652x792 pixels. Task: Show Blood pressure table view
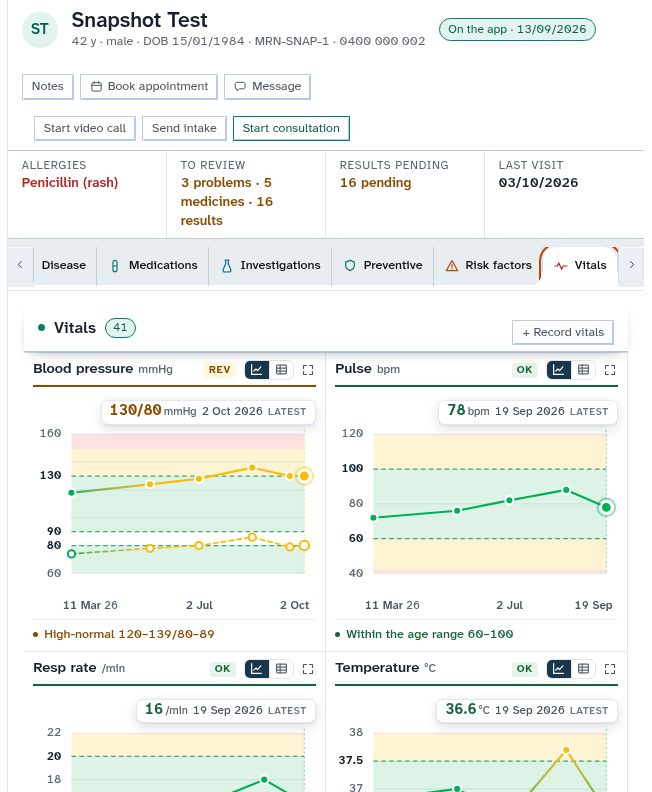point(281,370)
